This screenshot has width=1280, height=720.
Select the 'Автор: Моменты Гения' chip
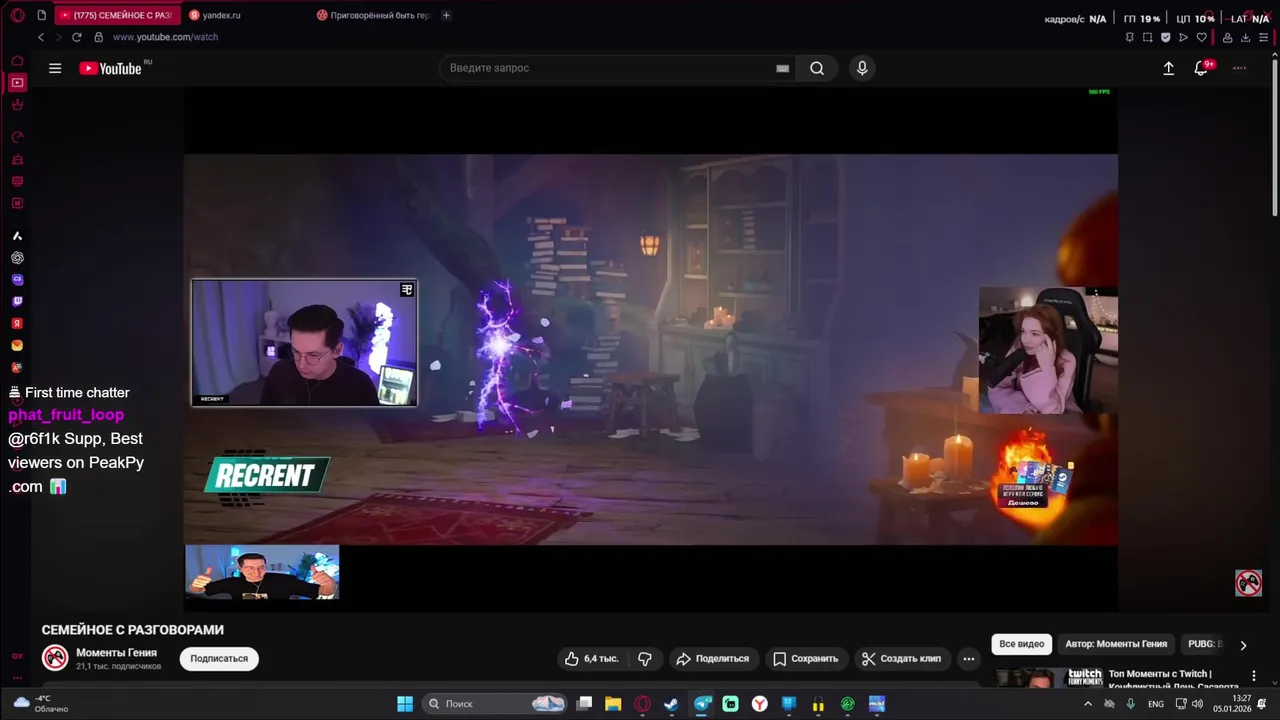click(x=1116, y=644)
